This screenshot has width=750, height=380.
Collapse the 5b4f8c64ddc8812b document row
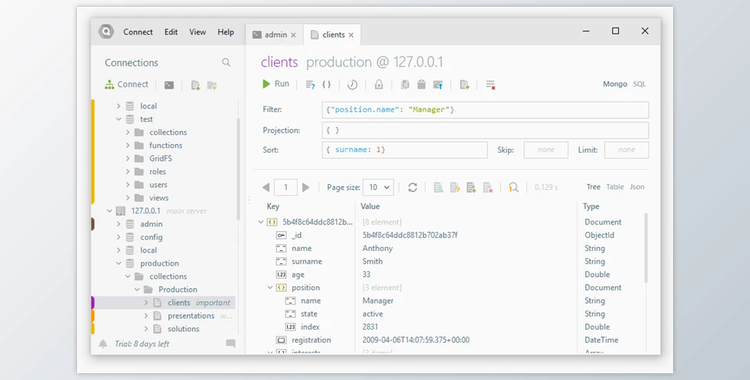tap(261, 222)
